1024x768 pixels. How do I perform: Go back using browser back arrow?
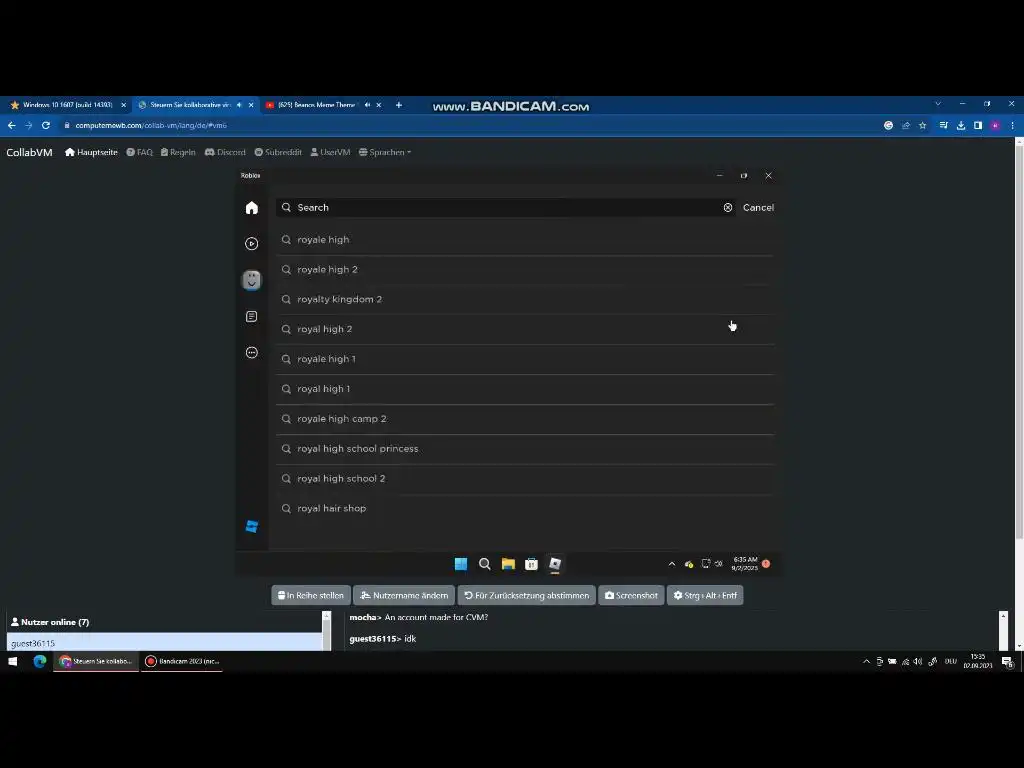12,125
